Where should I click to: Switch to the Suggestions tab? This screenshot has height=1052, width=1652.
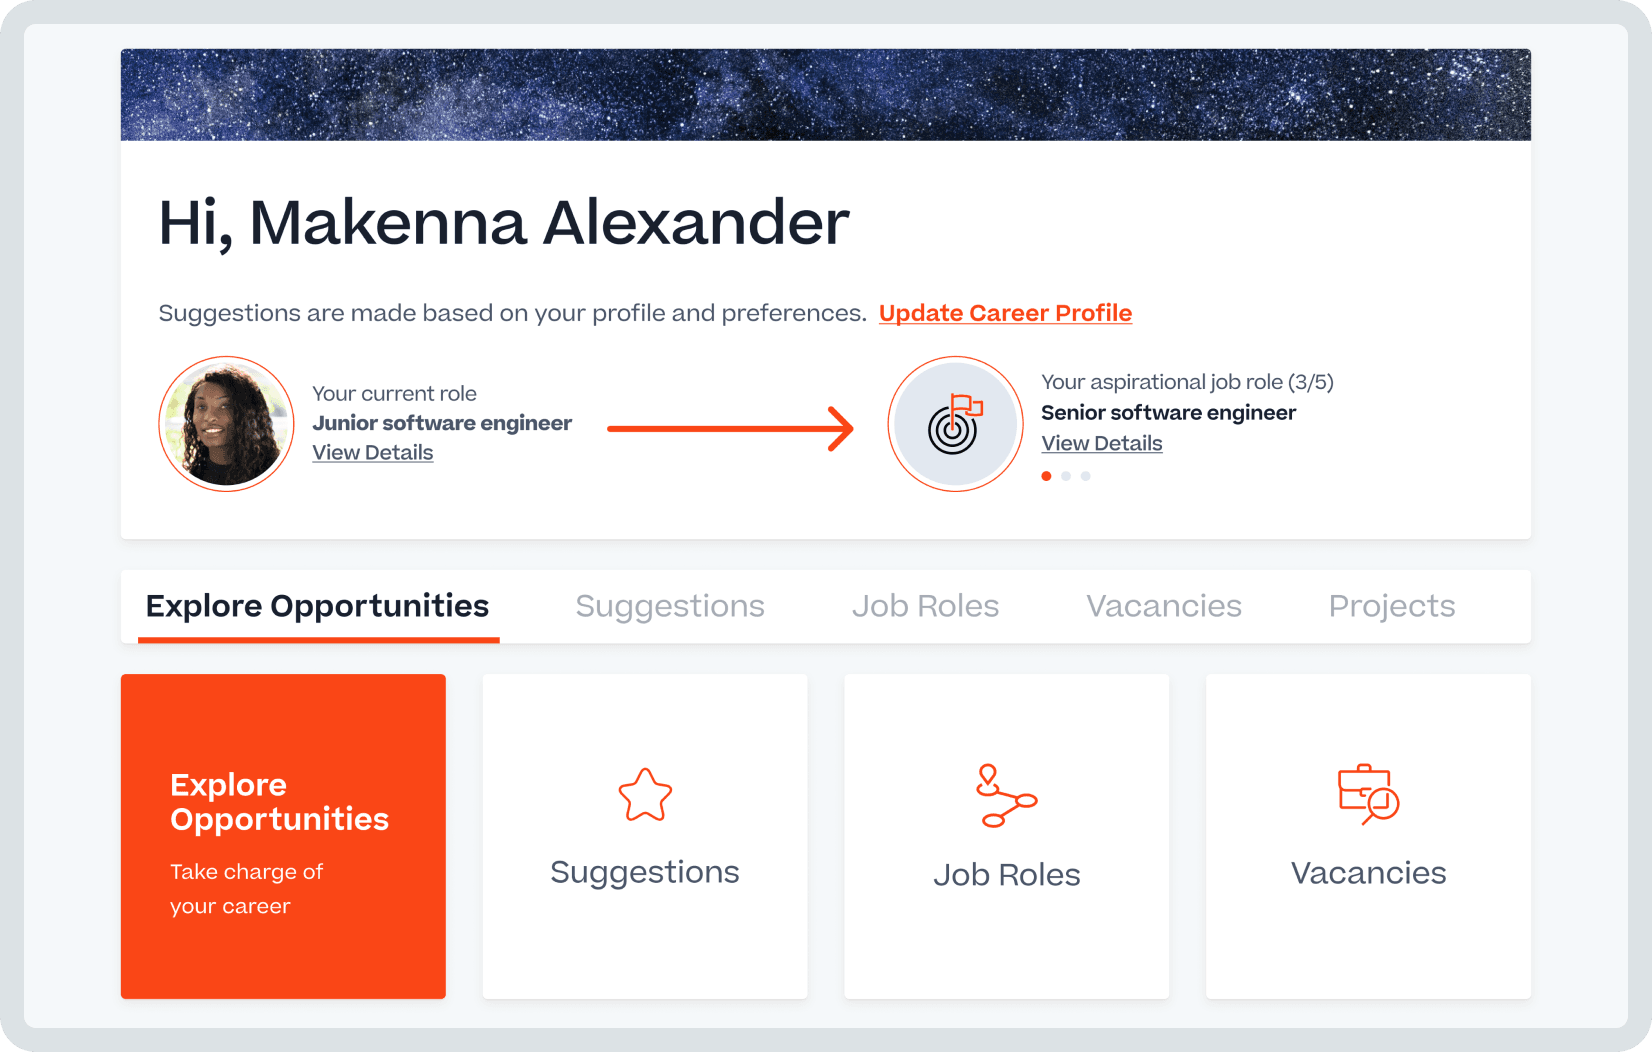pos(670,606)
